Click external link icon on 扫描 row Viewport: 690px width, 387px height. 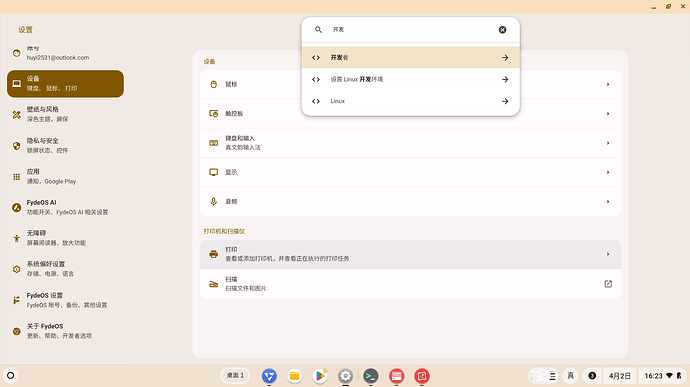(x=608, y=284)
